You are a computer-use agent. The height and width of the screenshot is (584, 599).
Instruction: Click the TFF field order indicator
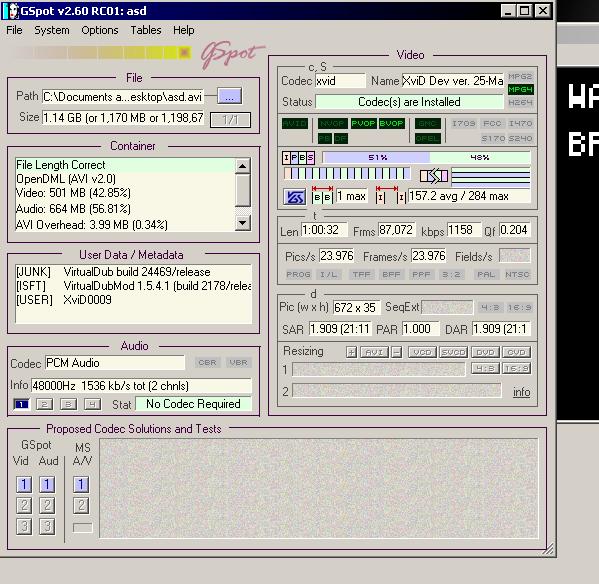(361, 274)
